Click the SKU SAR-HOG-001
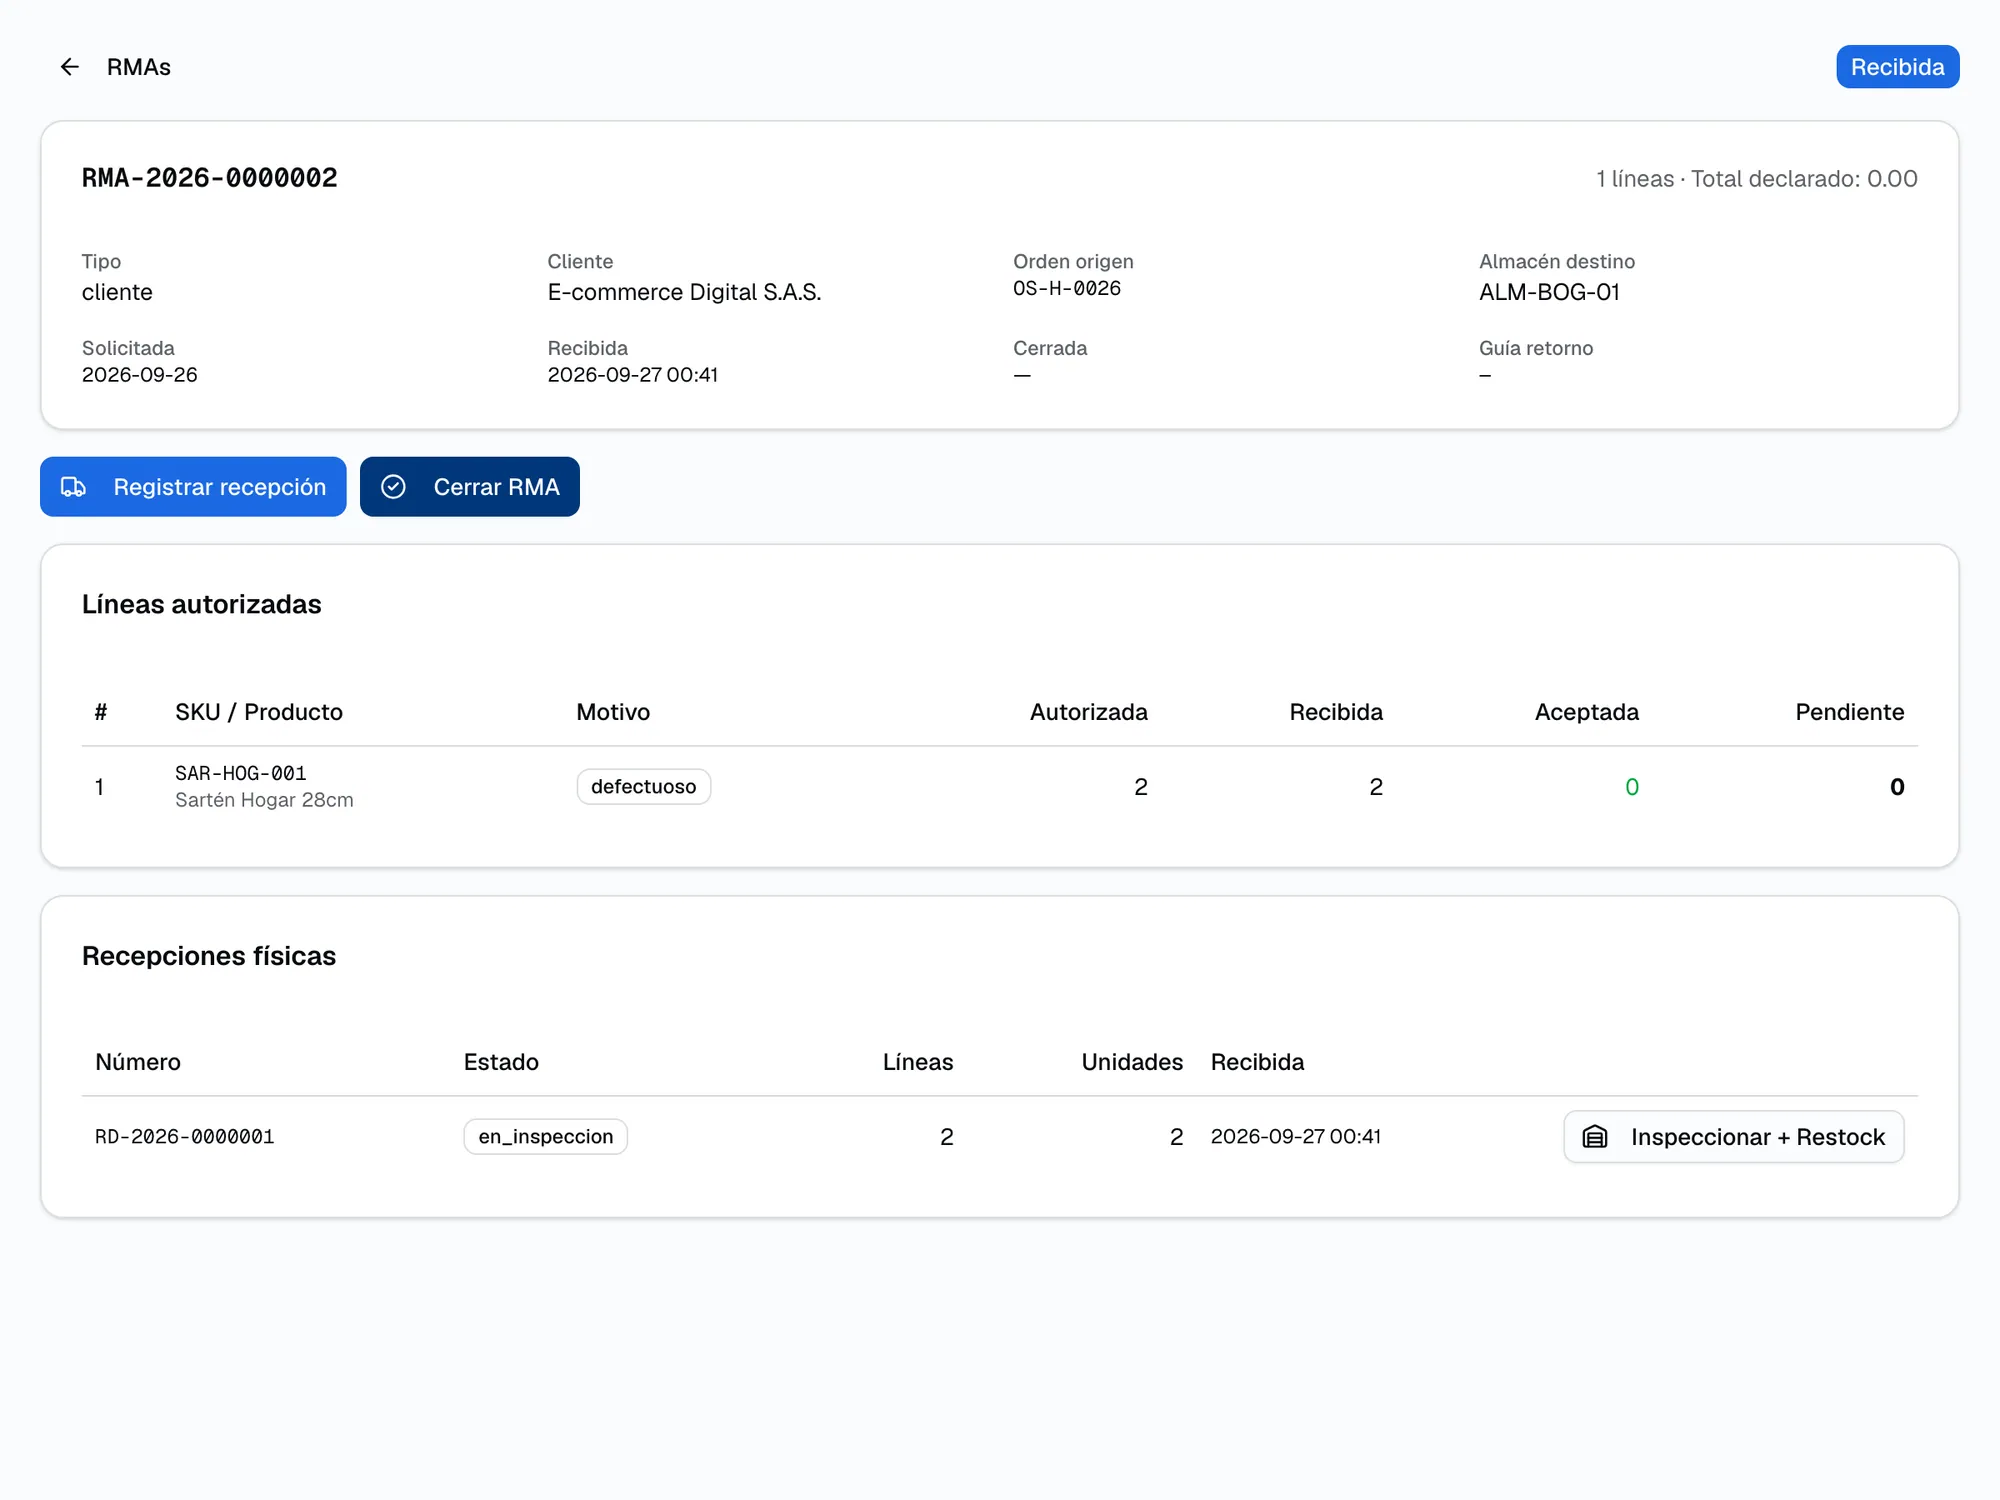This screenshot has width=2000, height=1500. [241, 773]
